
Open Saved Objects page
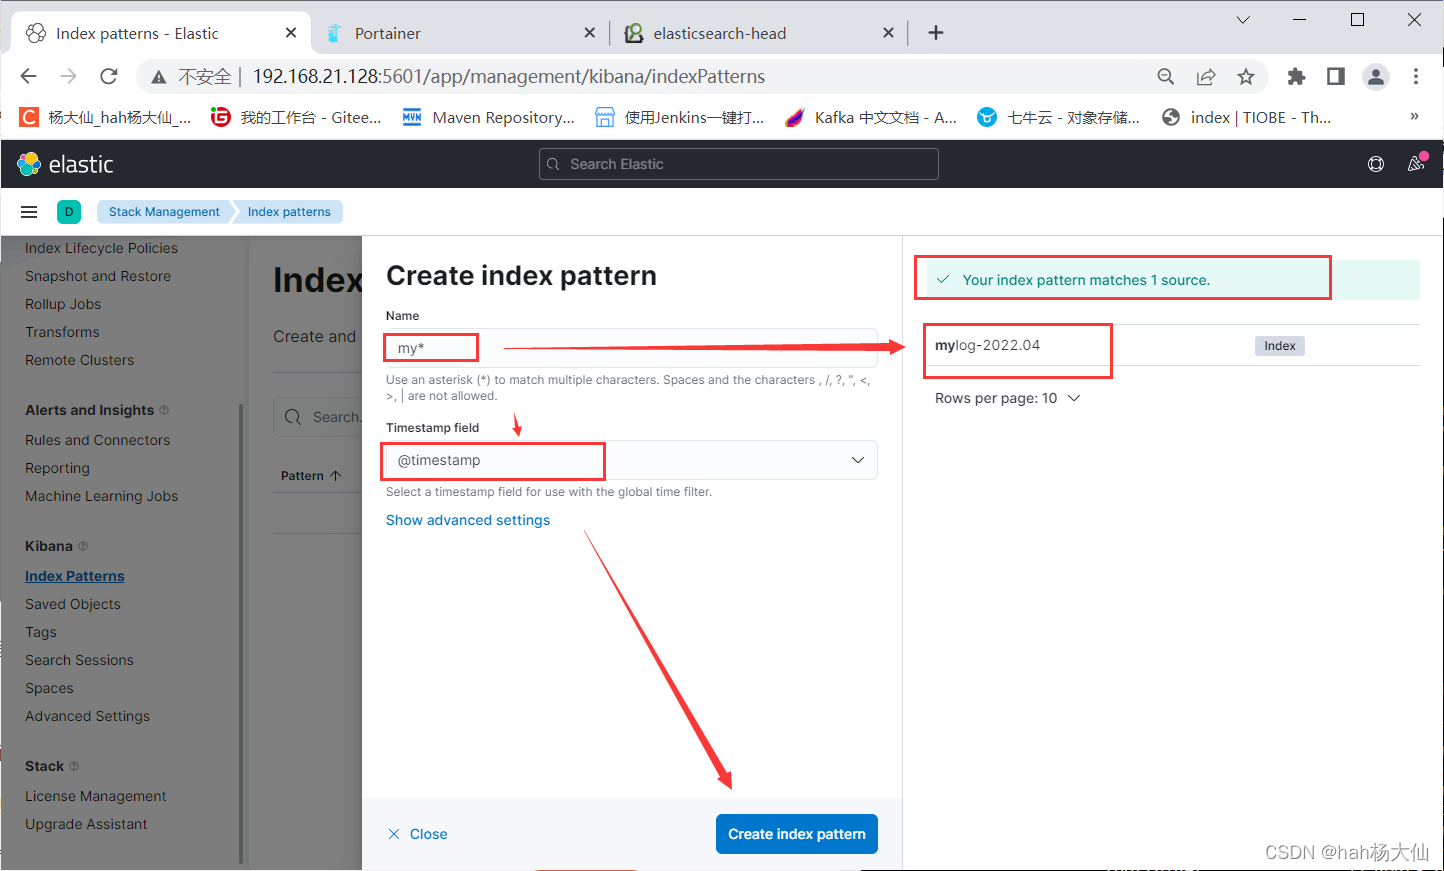point(73,604)
